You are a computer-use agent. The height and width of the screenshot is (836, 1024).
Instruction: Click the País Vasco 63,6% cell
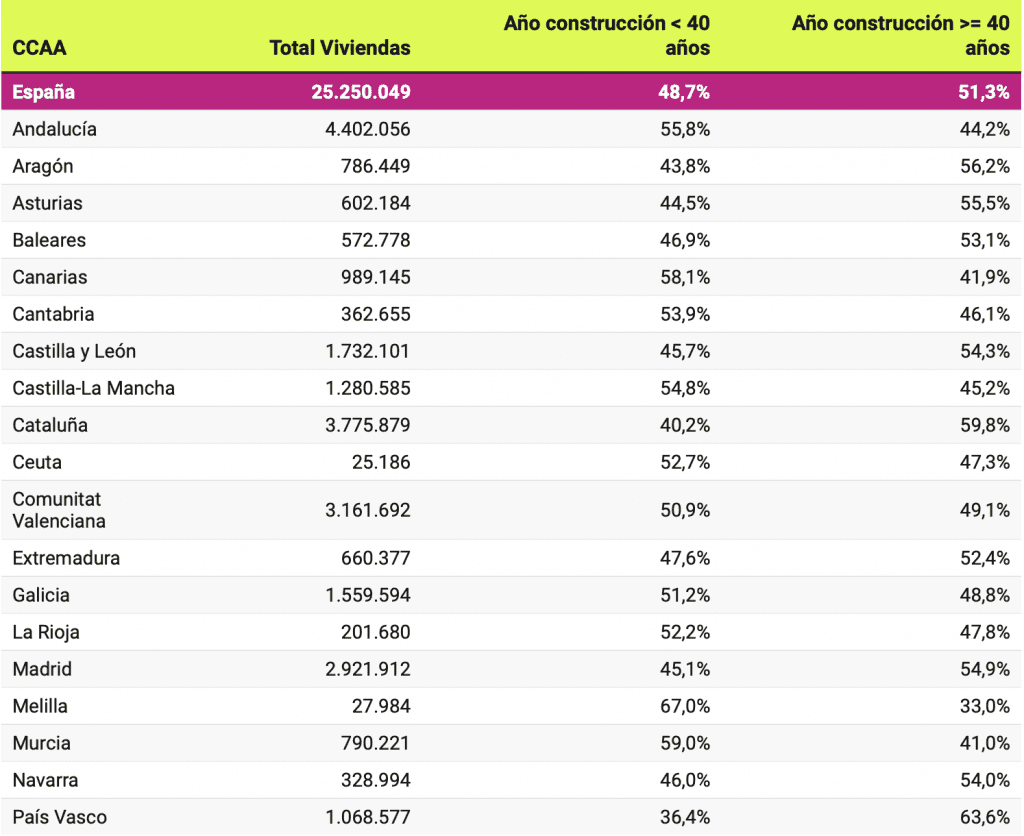(985, 817)
